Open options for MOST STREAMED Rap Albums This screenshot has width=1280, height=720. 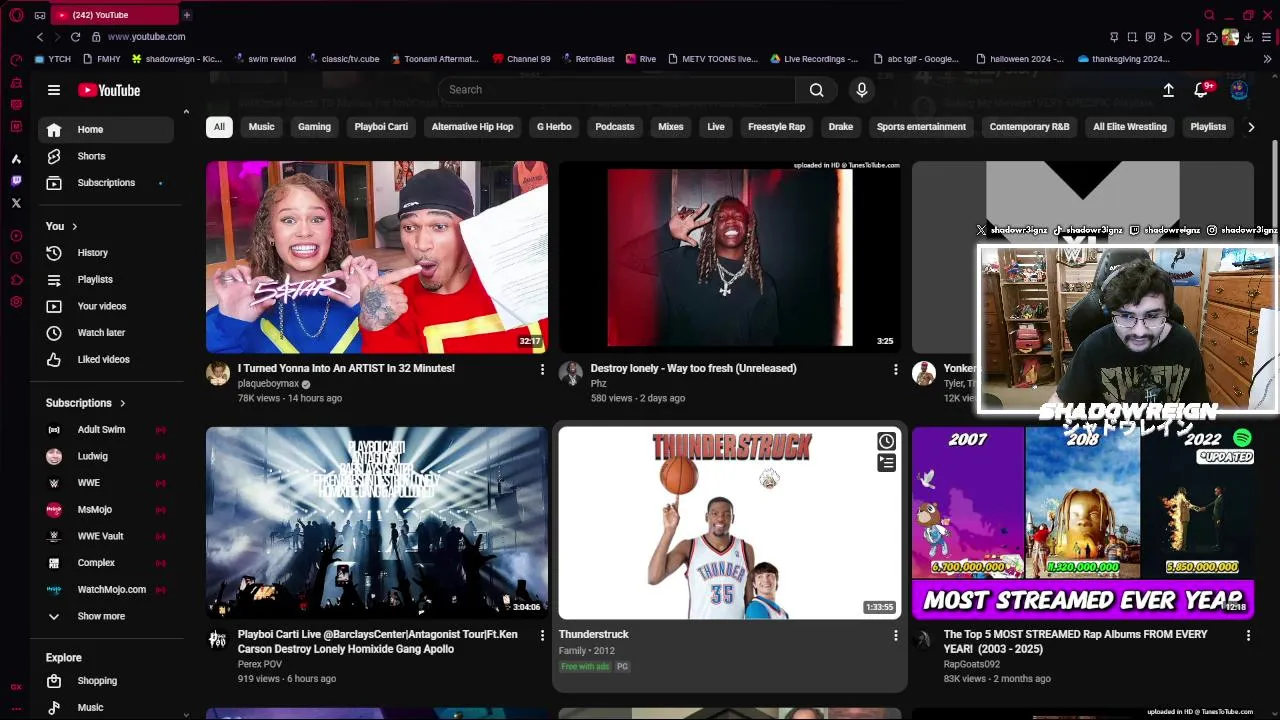(1248, 635)
